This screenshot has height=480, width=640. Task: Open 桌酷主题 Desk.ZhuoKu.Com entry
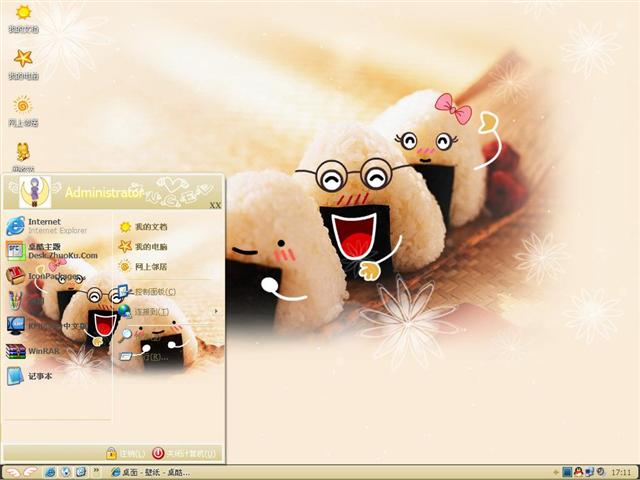click(x=52, y=251)
